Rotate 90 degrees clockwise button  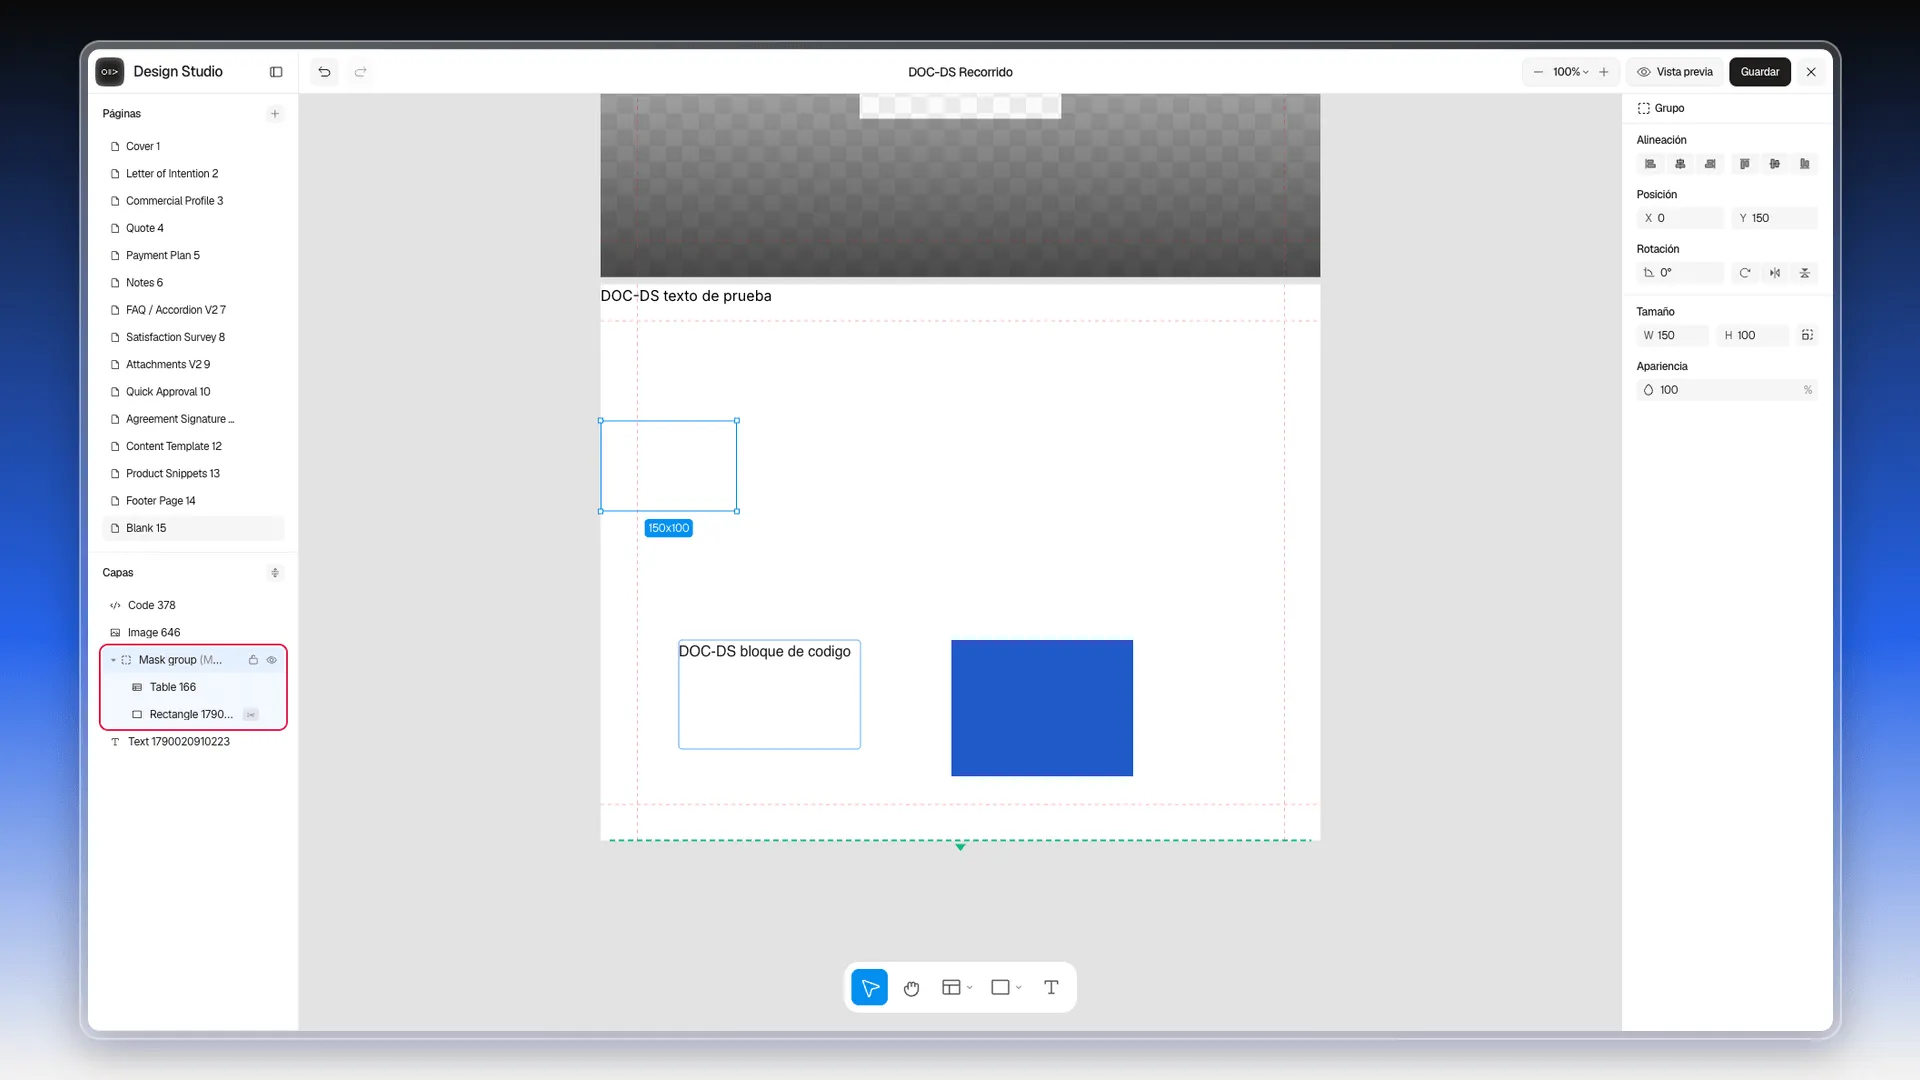[1745, 273]
